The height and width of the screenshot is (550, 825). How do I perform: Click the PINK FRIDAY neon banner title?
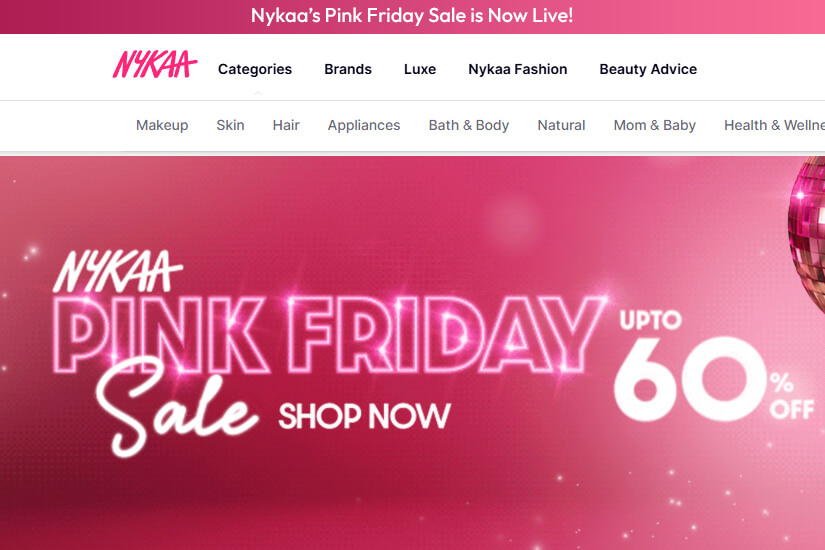coord(329,334)
